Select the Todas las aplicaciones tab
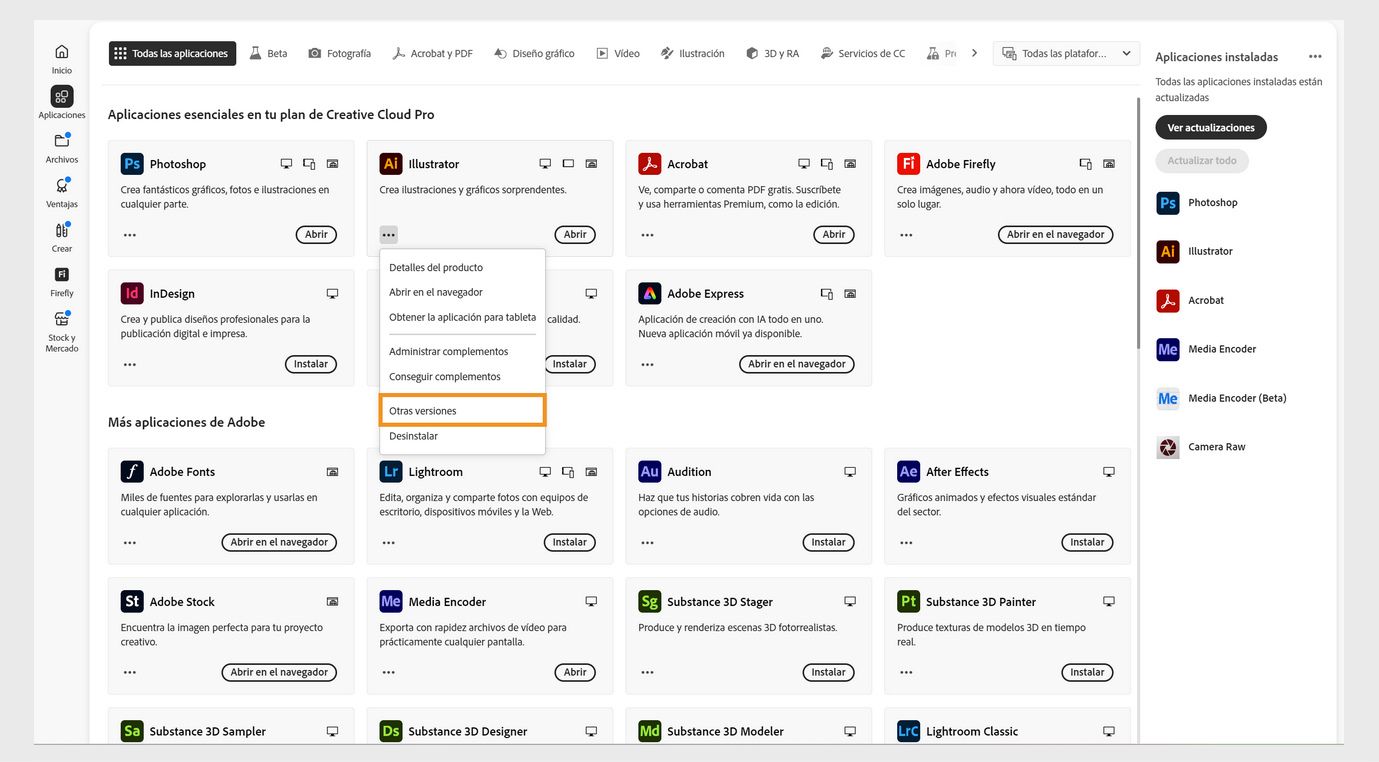1379x762 pixels. [x=172, y=54]
